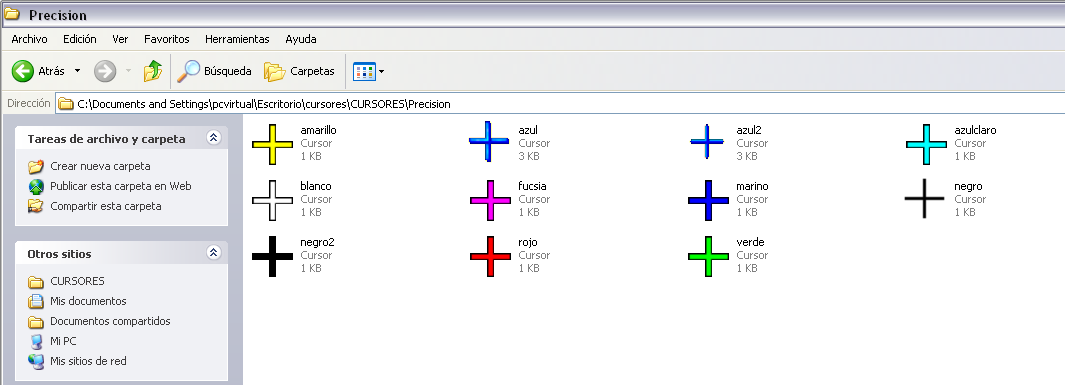Open Mis sitios de red link

pos(88,361)
